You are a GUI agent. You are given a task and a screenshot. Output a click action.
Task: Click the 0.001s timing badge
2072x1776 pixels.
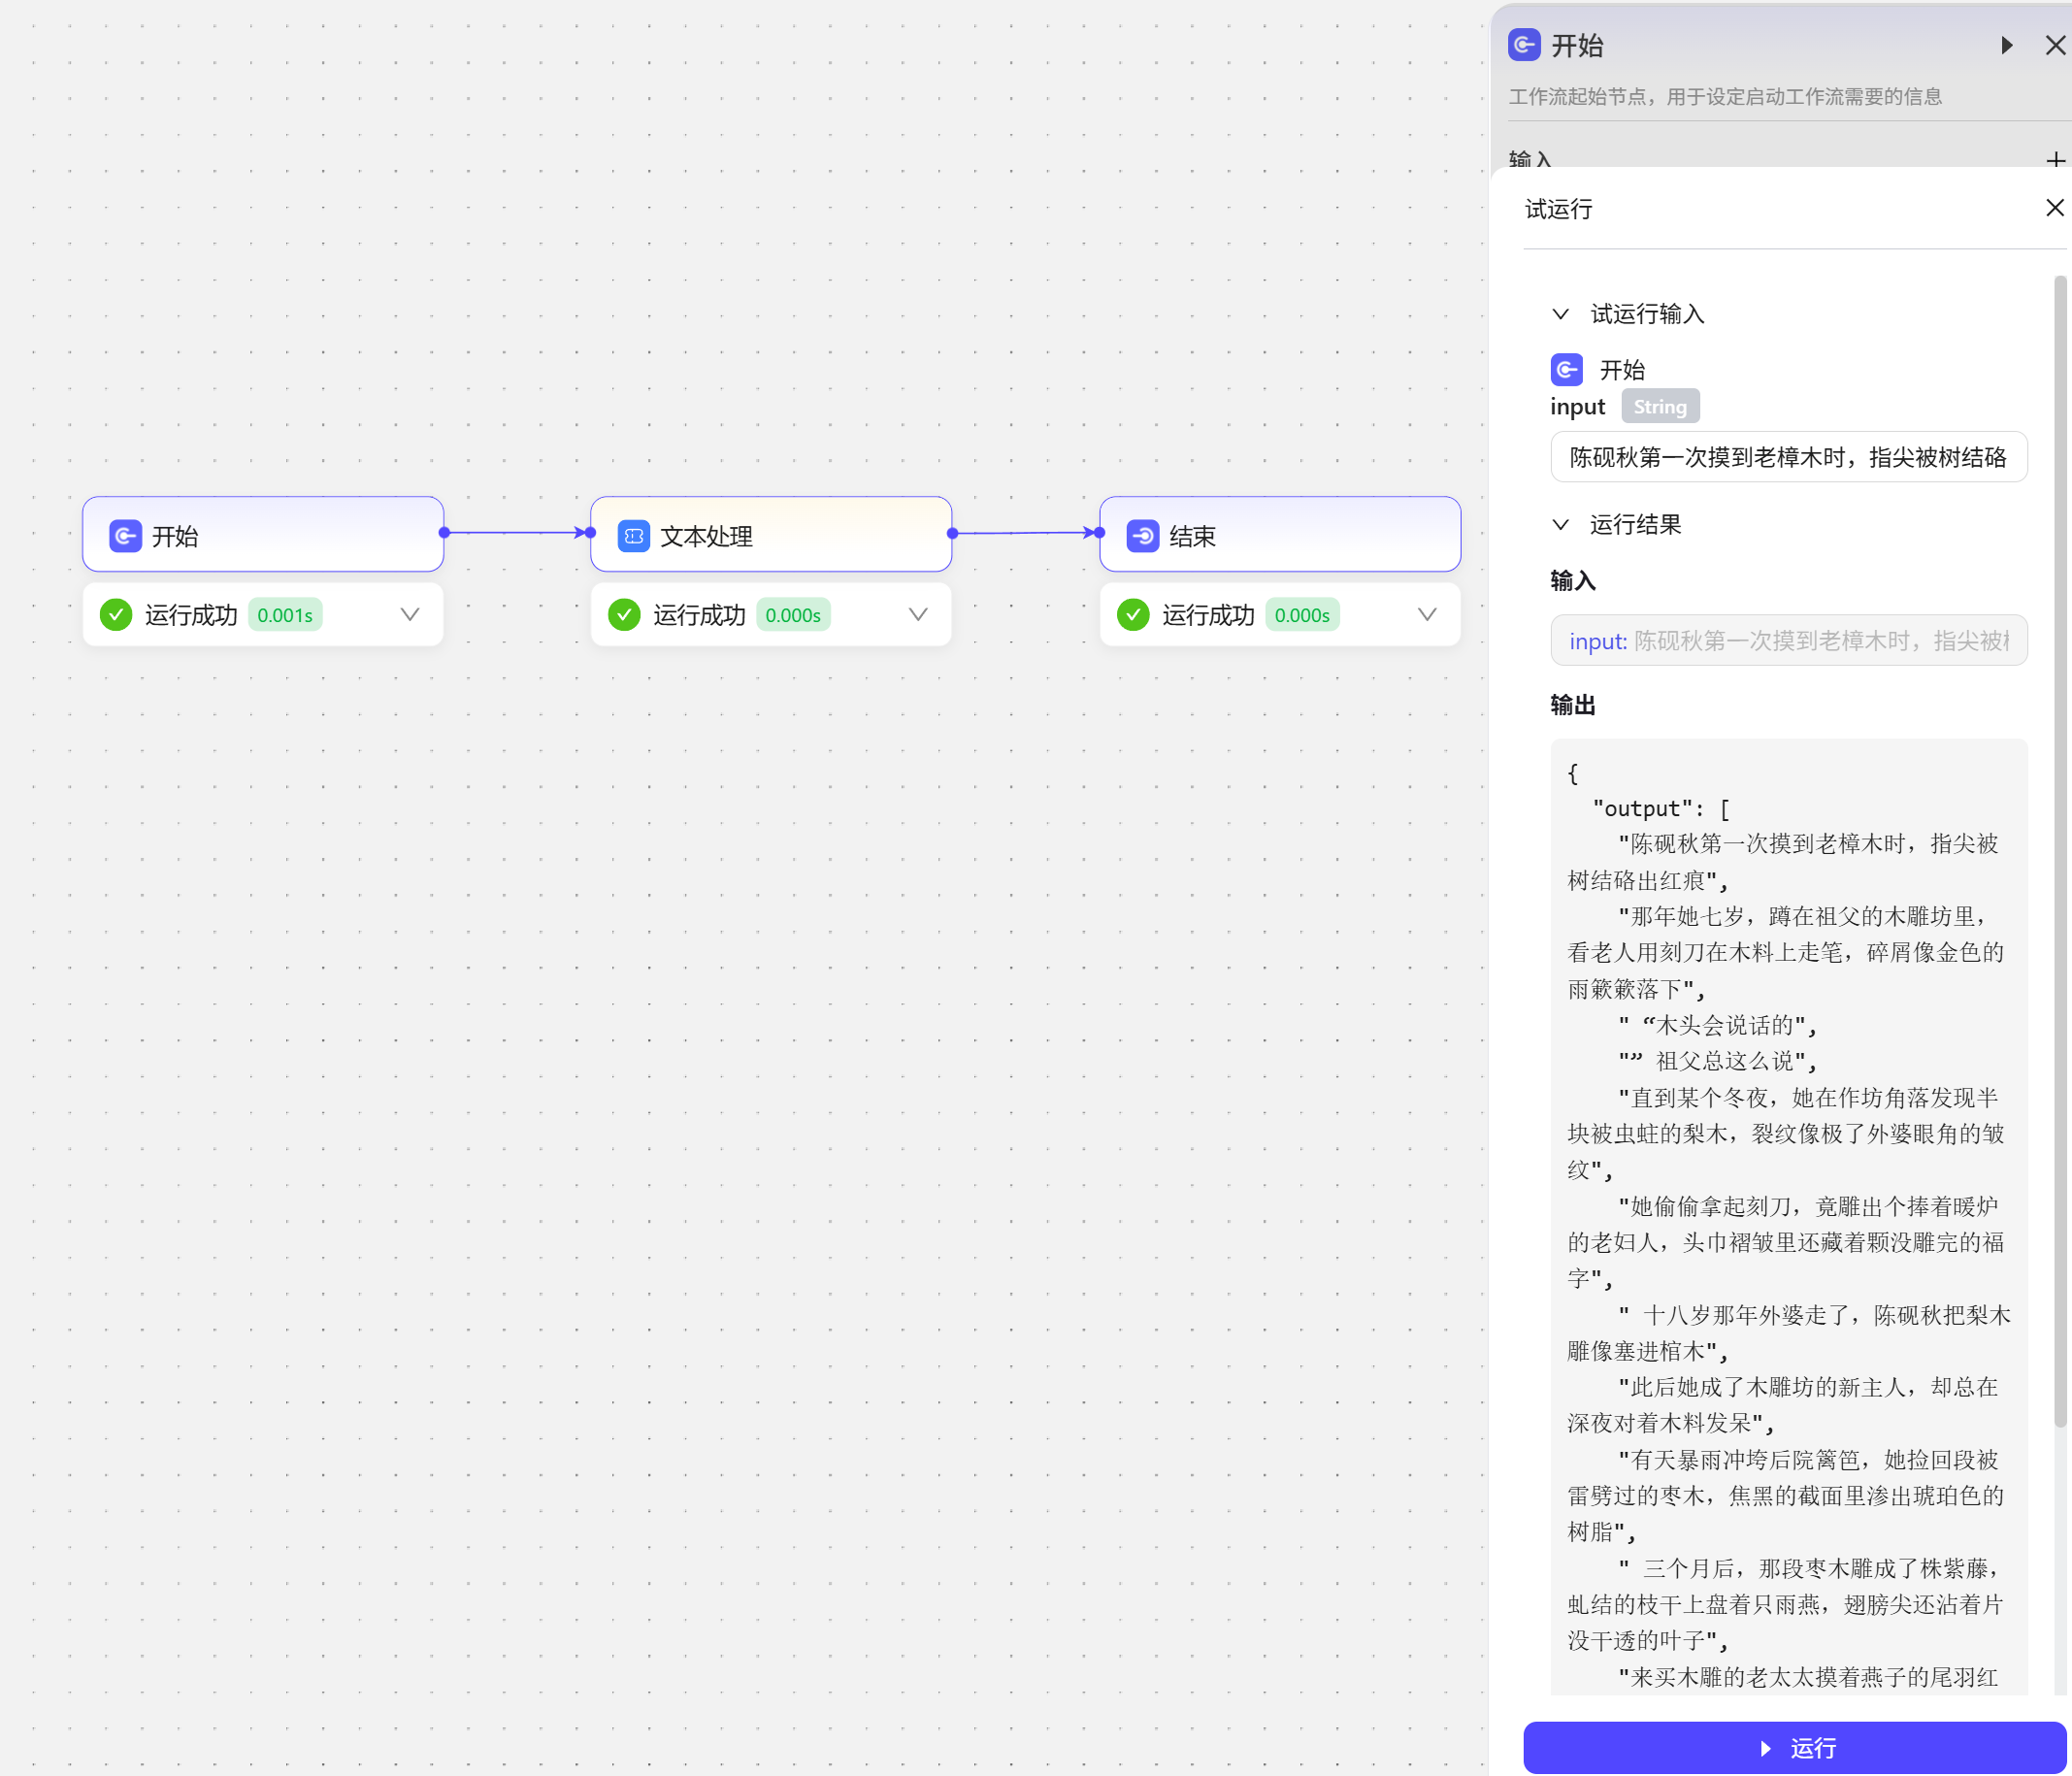coord(285,615)
